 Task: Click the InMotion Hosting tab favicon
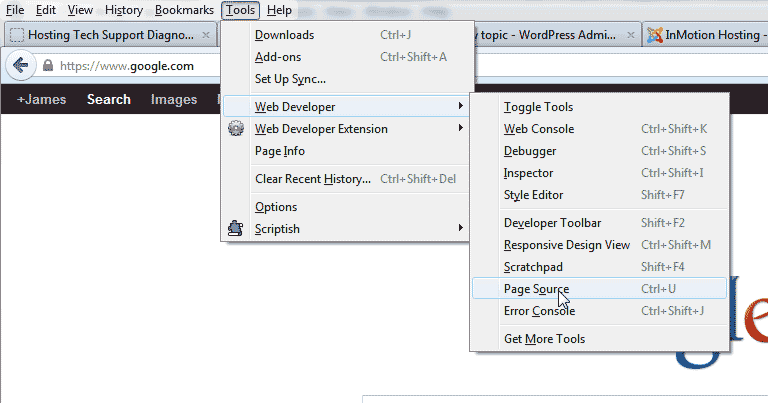(x=655, y=34)
